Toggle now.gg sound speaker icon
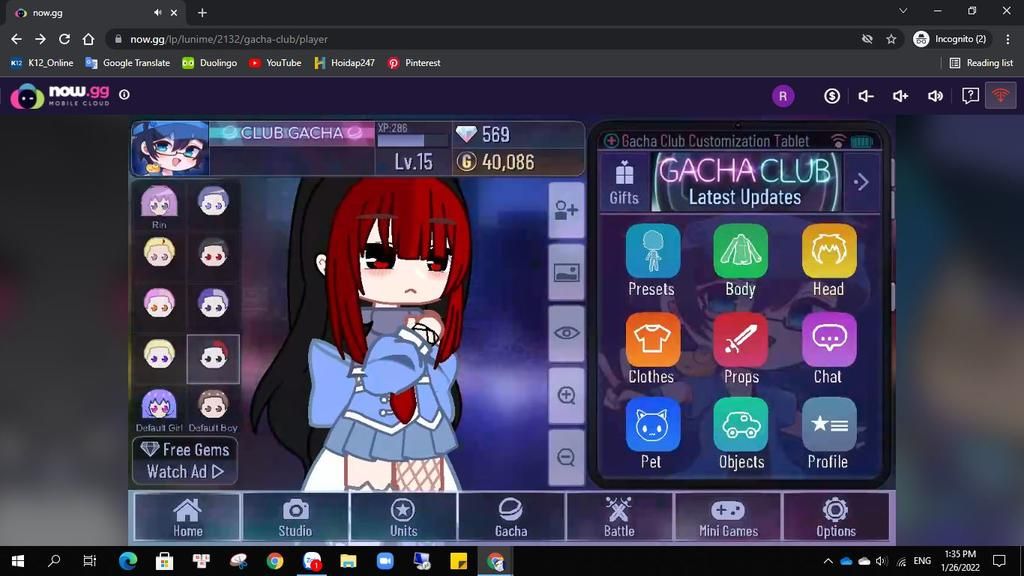The image size is (1024, 576). tap(935, 96)
